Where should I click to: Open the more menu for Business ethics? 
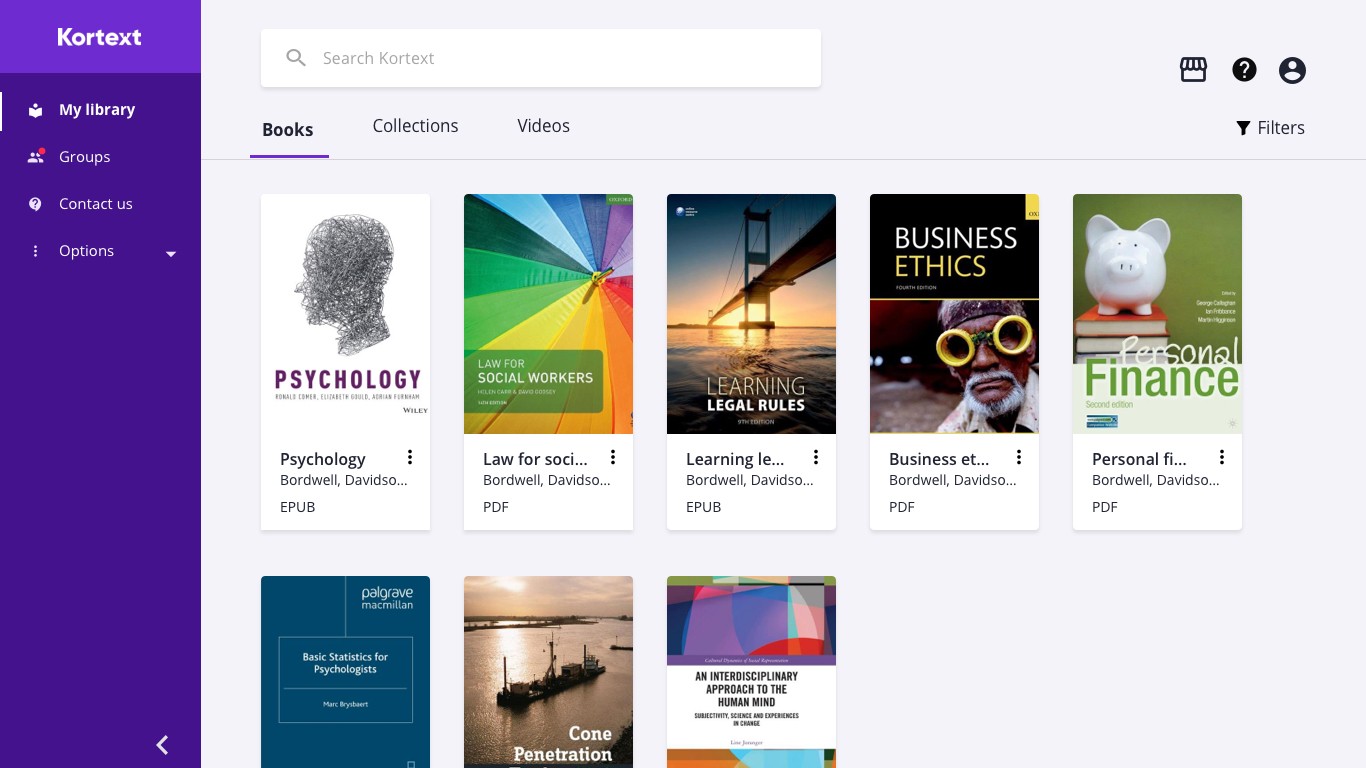(x=1019, y=457)
